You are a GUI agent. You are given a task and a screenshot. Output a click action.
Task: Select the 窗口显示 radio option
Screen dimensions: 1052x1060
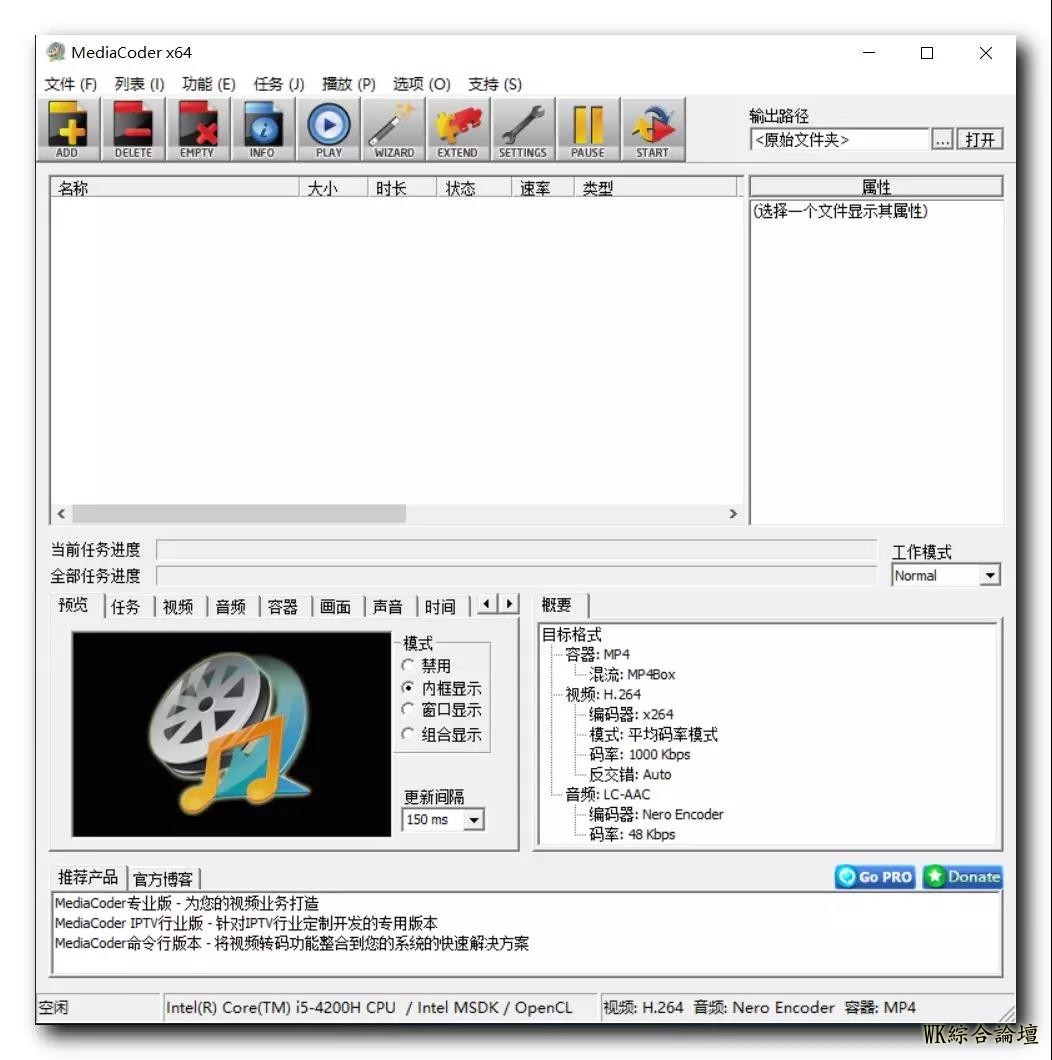[x=408, y=709]
